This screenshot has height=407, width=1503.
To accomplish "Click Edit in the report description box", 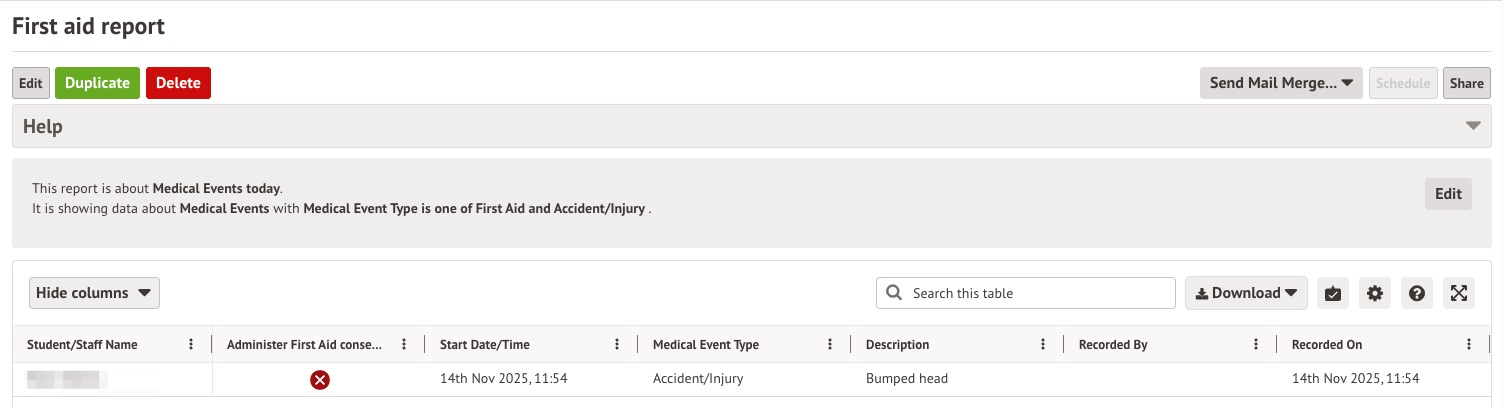I will tap(1448, 194).
